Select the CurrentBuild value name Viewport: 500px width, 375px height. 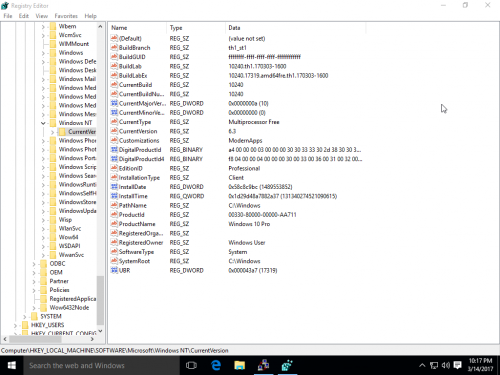(135, 85)
